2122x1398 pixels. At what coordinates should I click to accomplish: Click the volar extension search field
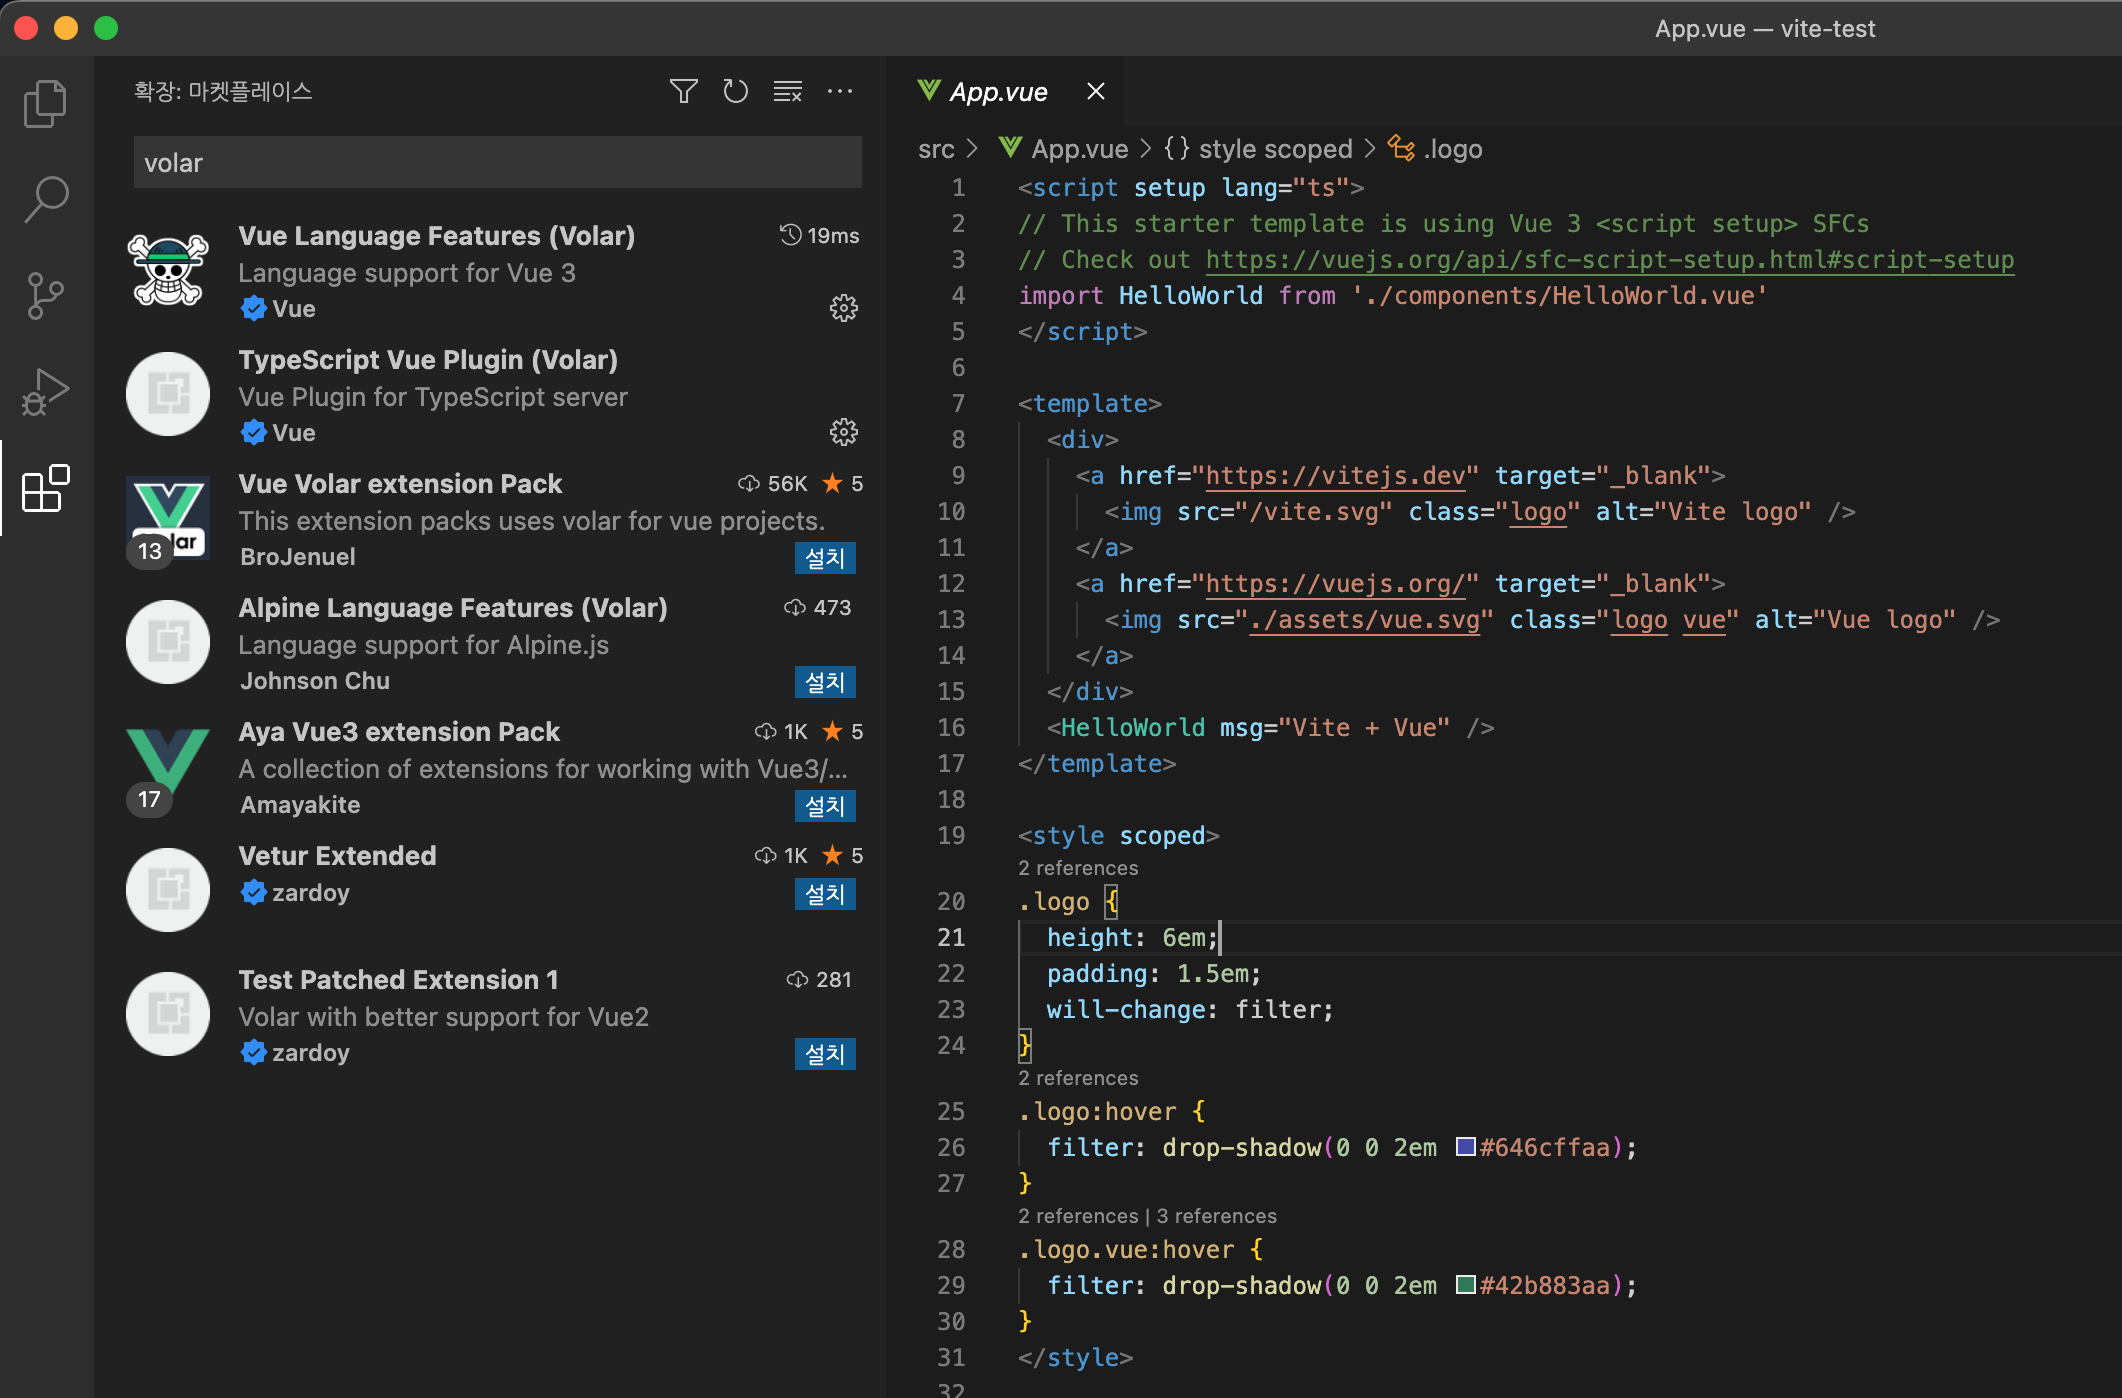coord(498,163)
